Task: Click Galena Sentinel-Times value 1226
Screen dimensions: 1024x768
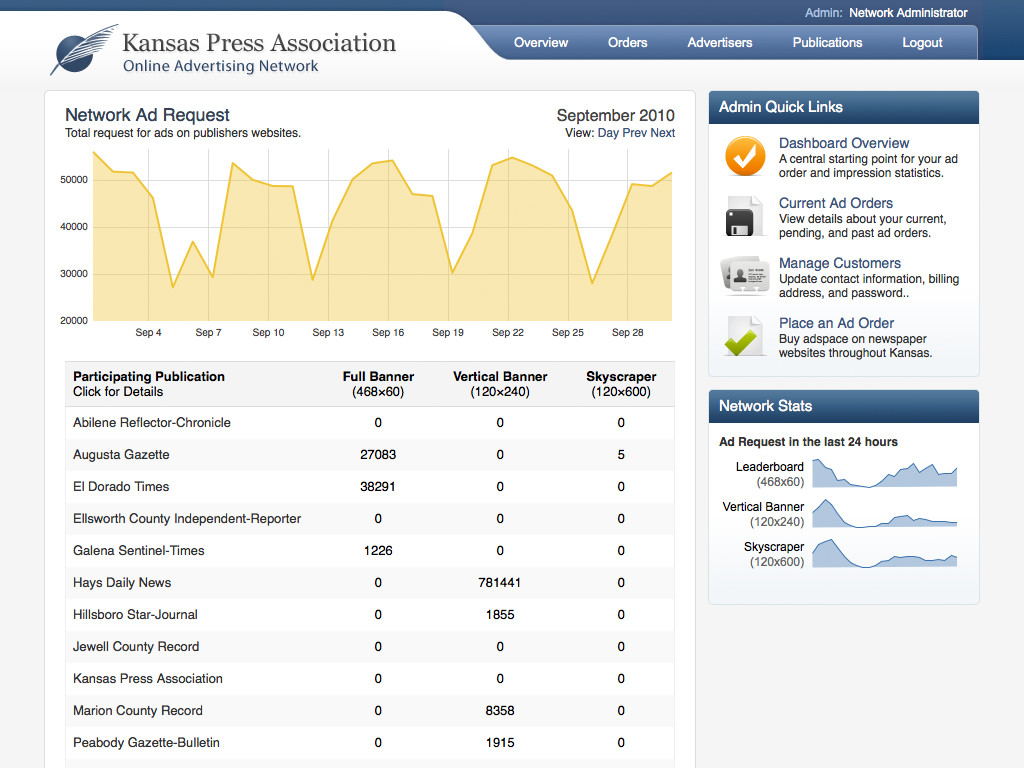Action: 378,551
